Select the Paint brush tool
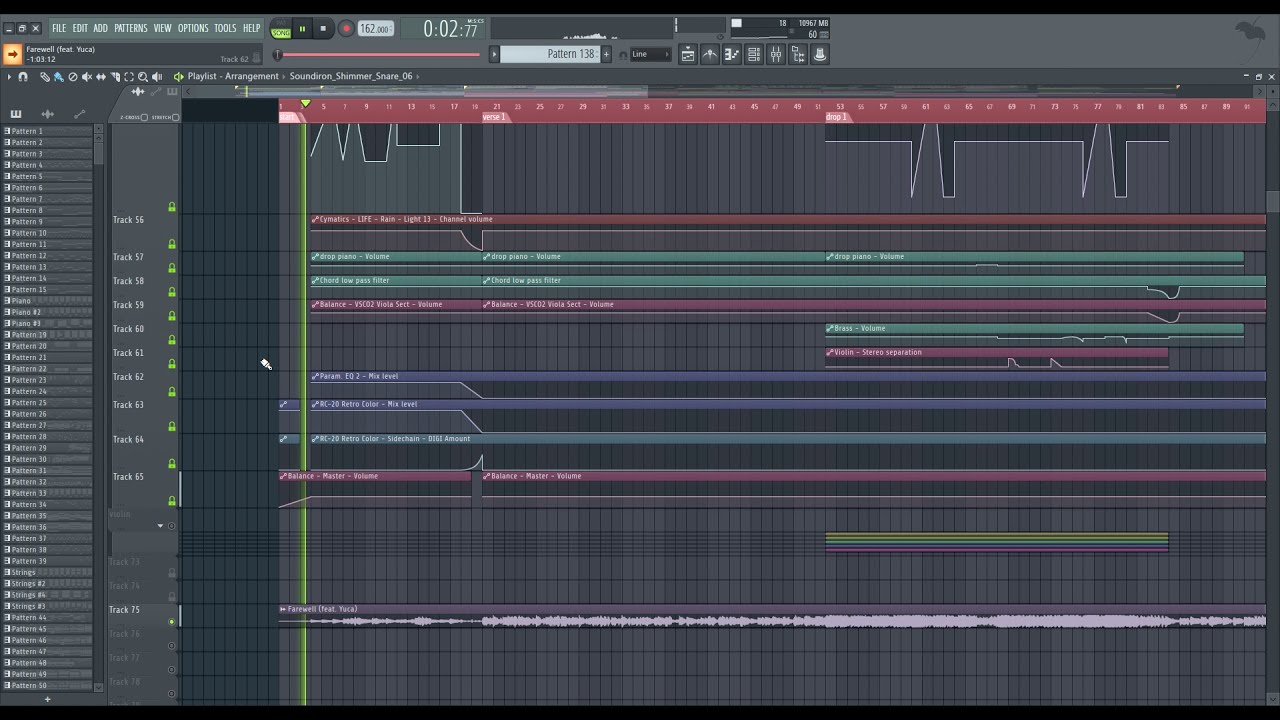1280x720 pixels. [x=59, y=77]
